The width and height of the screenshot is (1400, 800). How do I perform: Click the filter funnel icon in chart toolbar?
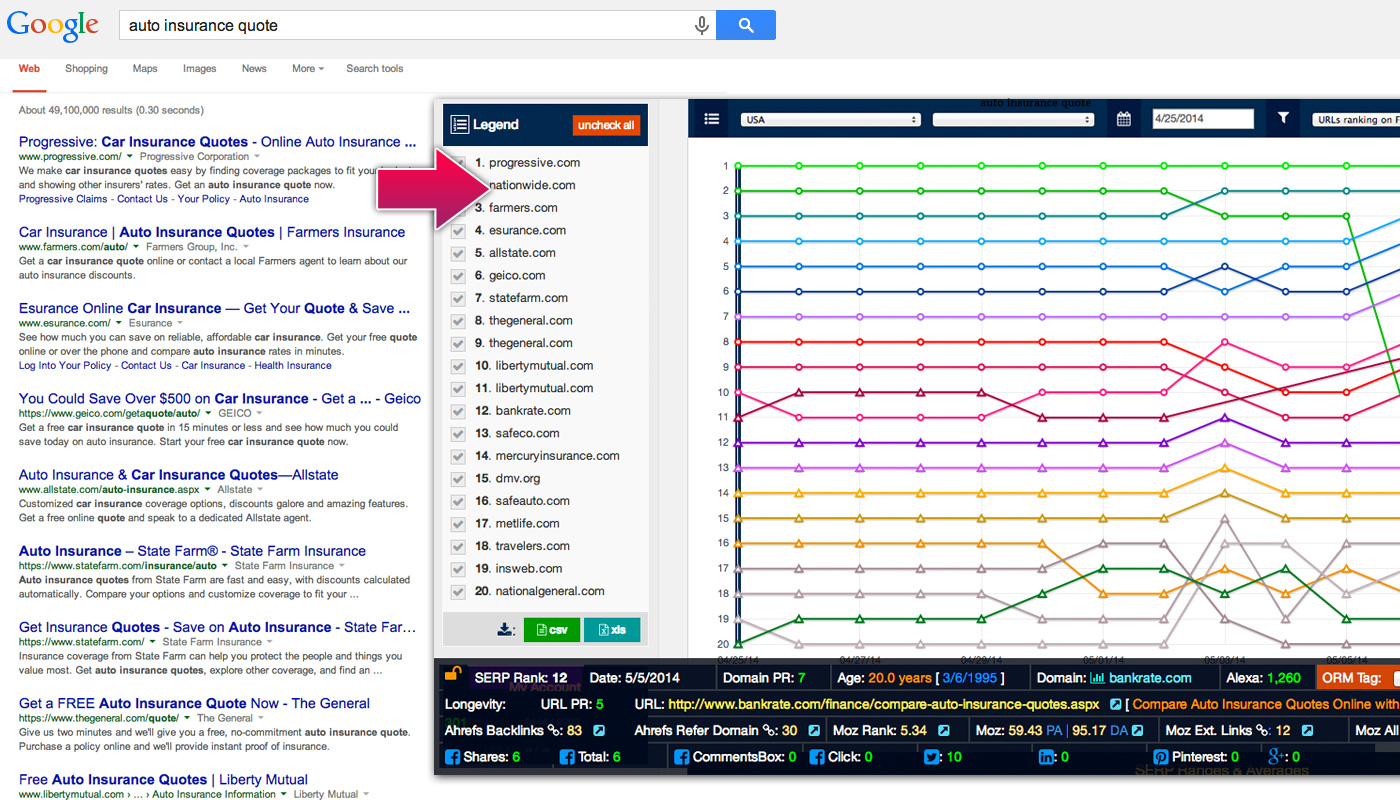click(1283, 118)
